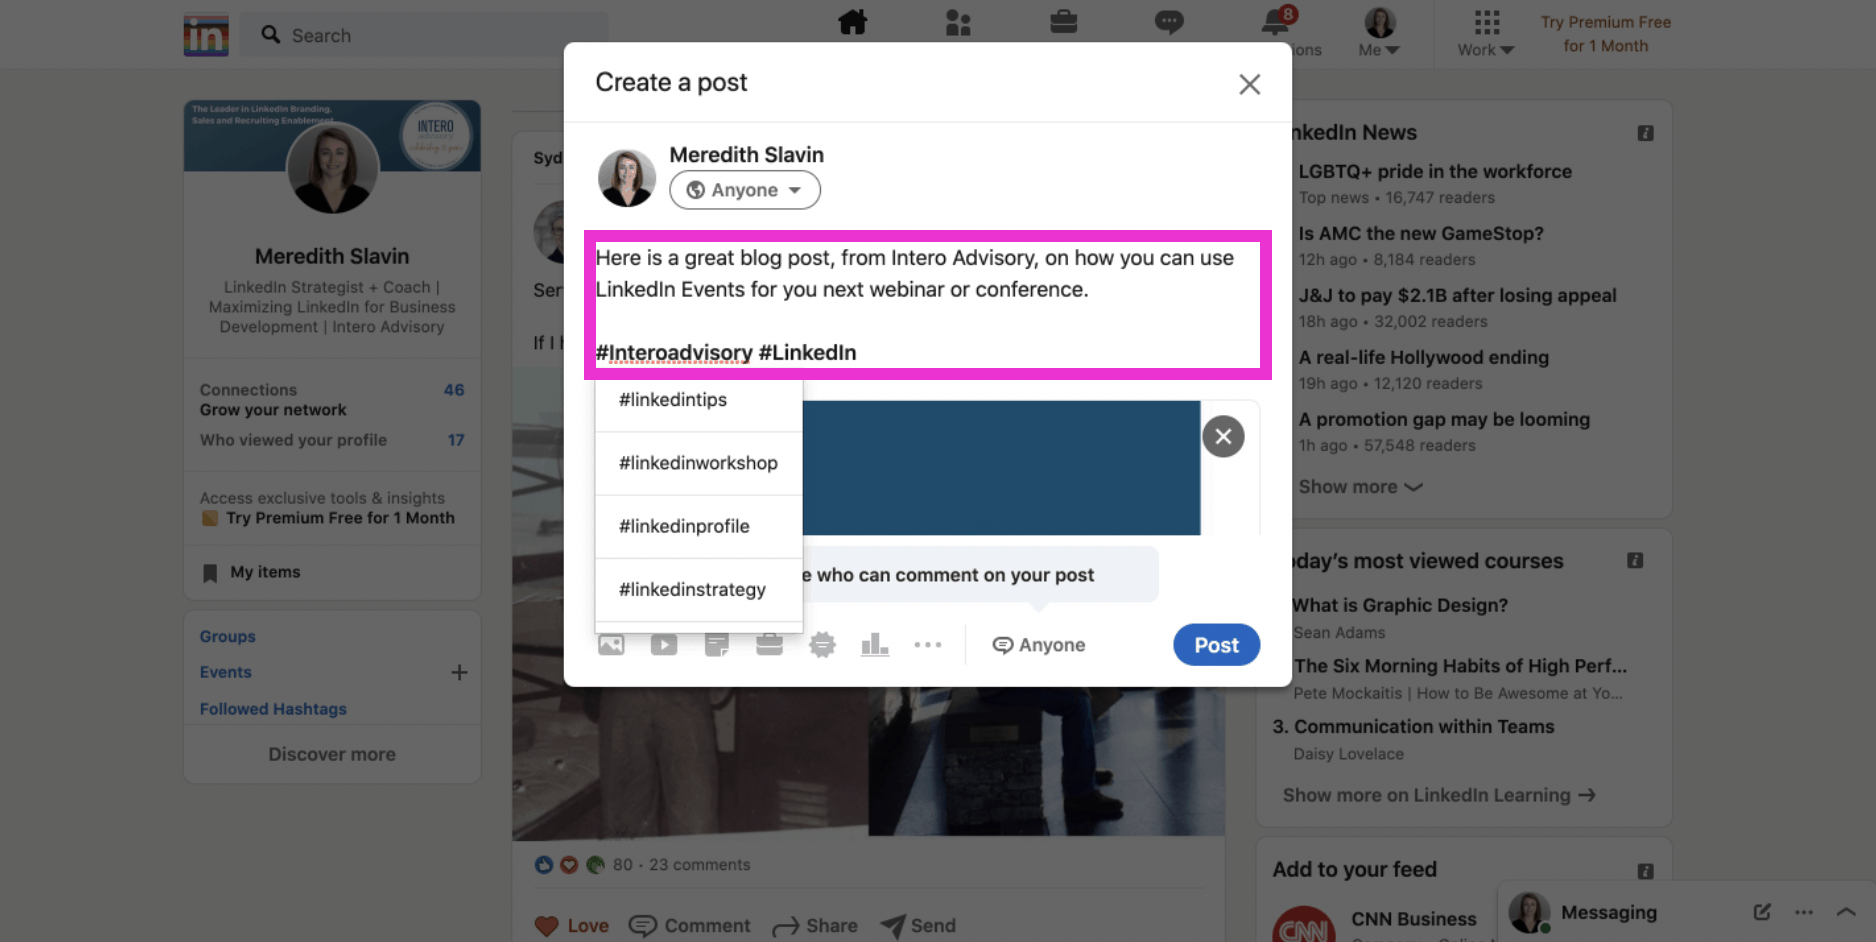Add a video to the post
The width and height of the screenshot is (1876, 942).
tap(664, 645)
